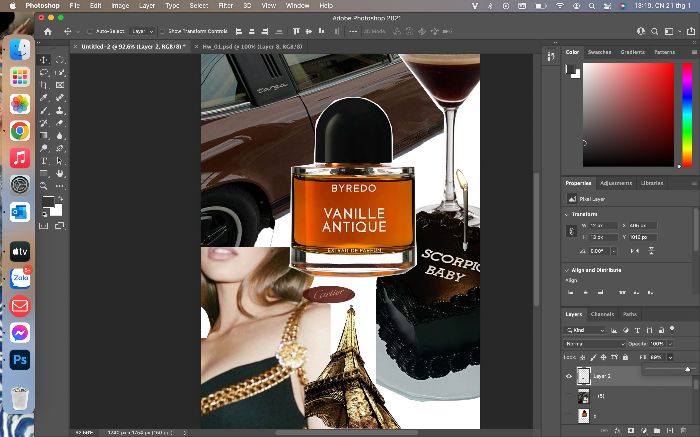Viewport: 700px width, 437px height.
Task: Select the Blur tool
Action: coord(60,135)
